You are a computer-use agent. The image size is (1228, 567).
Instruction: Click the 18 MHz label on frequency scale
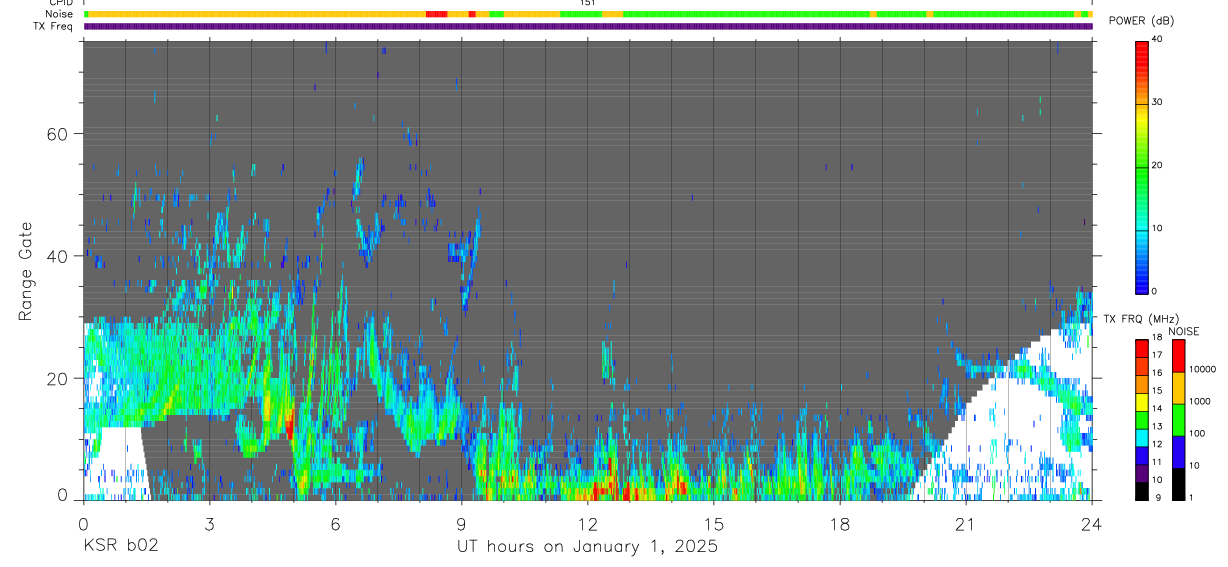click(x=1158, y=338)
